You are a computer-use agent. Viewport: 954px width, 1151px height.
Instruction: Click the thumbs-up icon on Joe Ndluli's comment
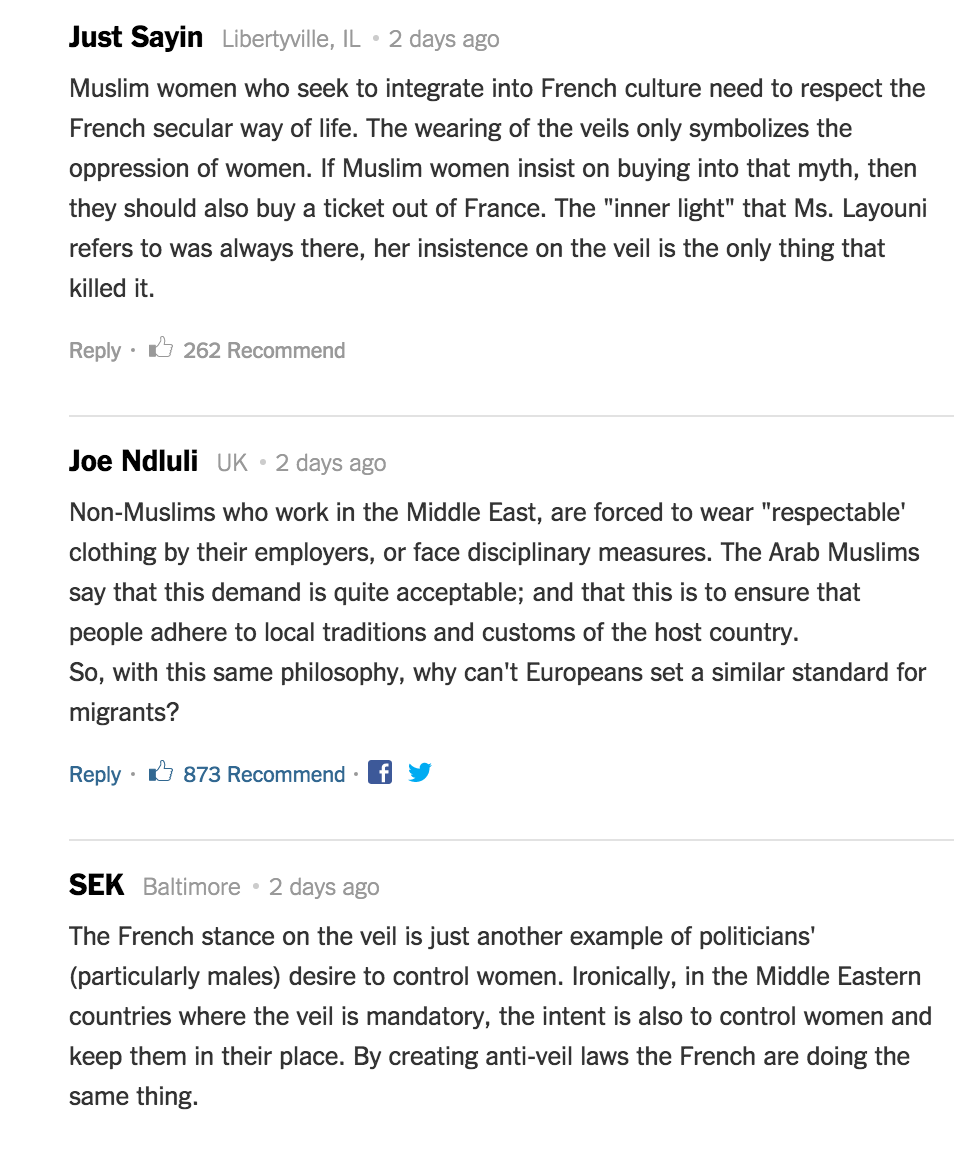[x=160, y=773]
